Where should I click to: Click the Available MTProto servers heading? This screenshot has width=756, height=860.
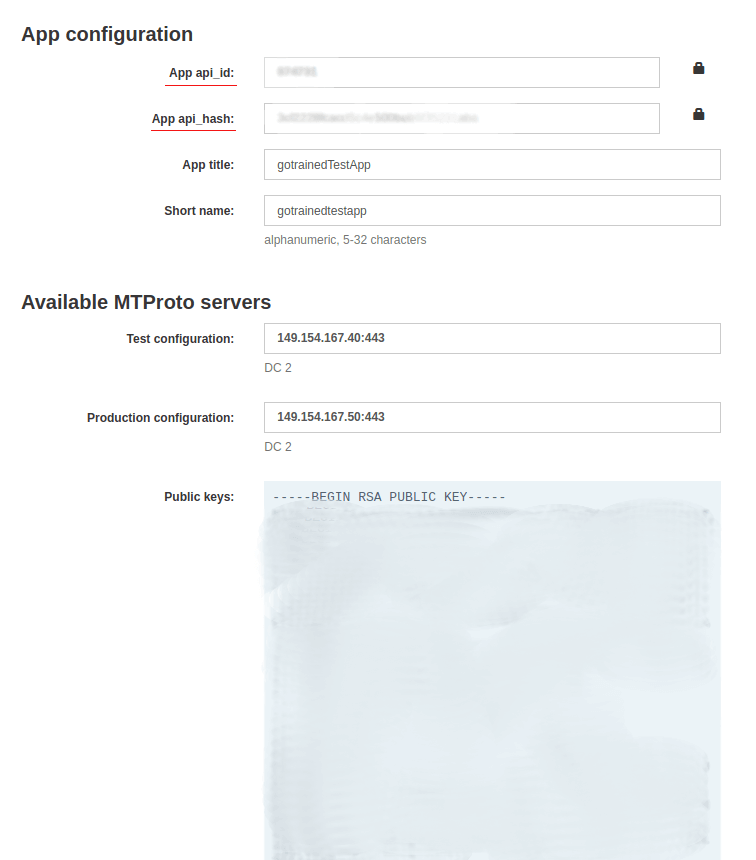(146, 302)
